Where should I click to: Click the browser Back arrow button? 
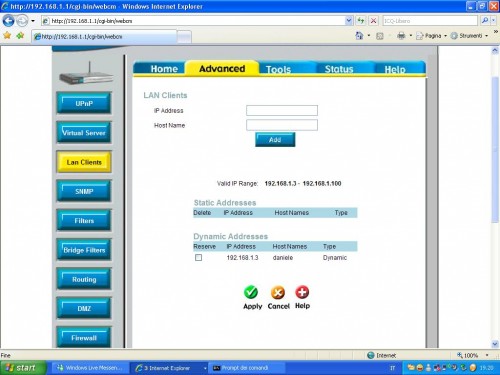point(8,21)
